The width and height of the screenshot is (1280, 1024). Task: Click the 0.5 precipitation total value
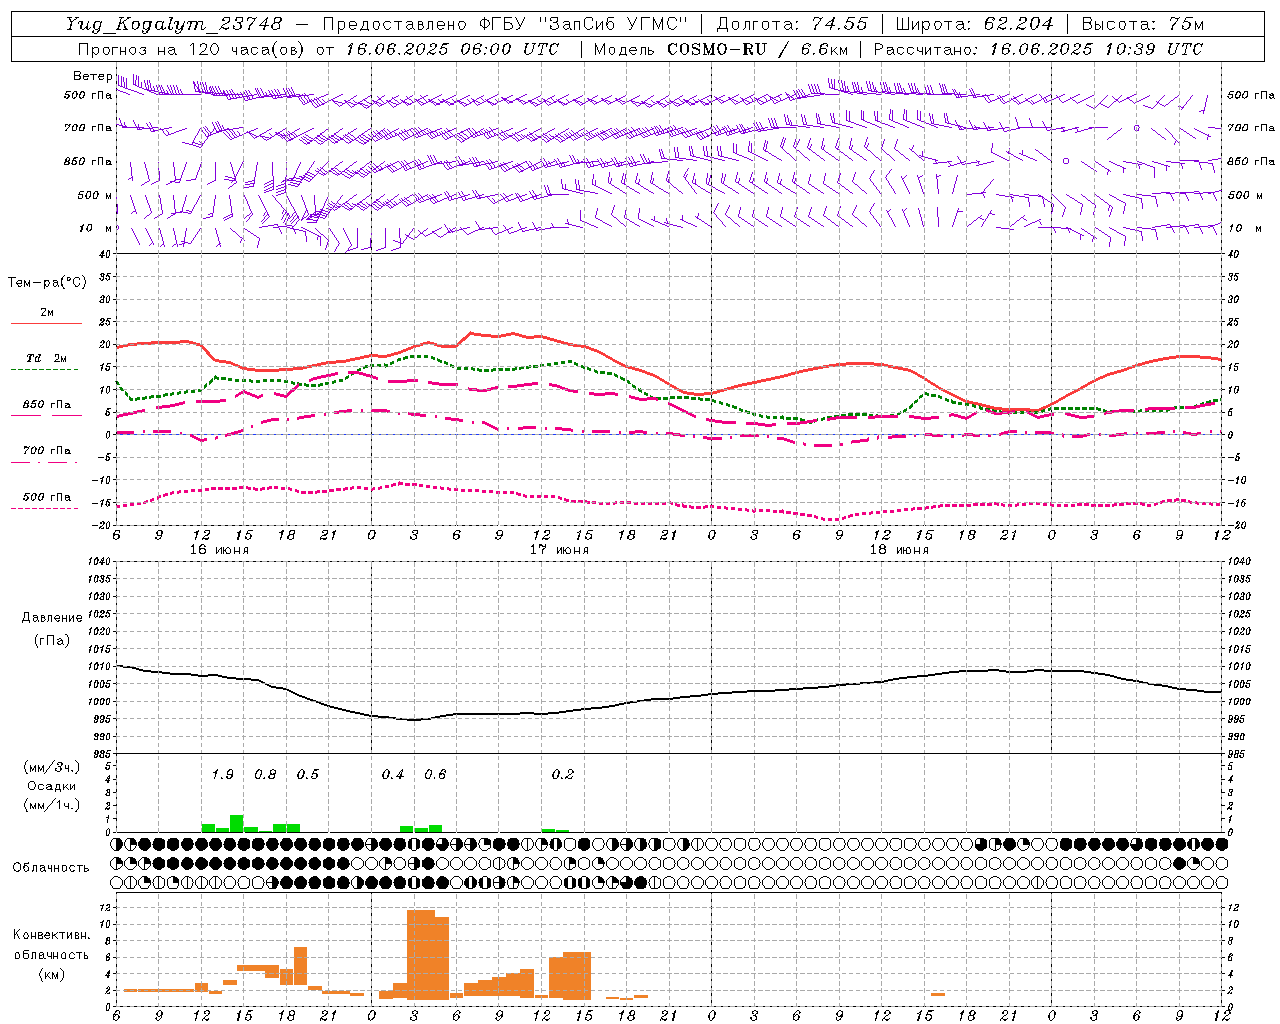tap(308, 775)
